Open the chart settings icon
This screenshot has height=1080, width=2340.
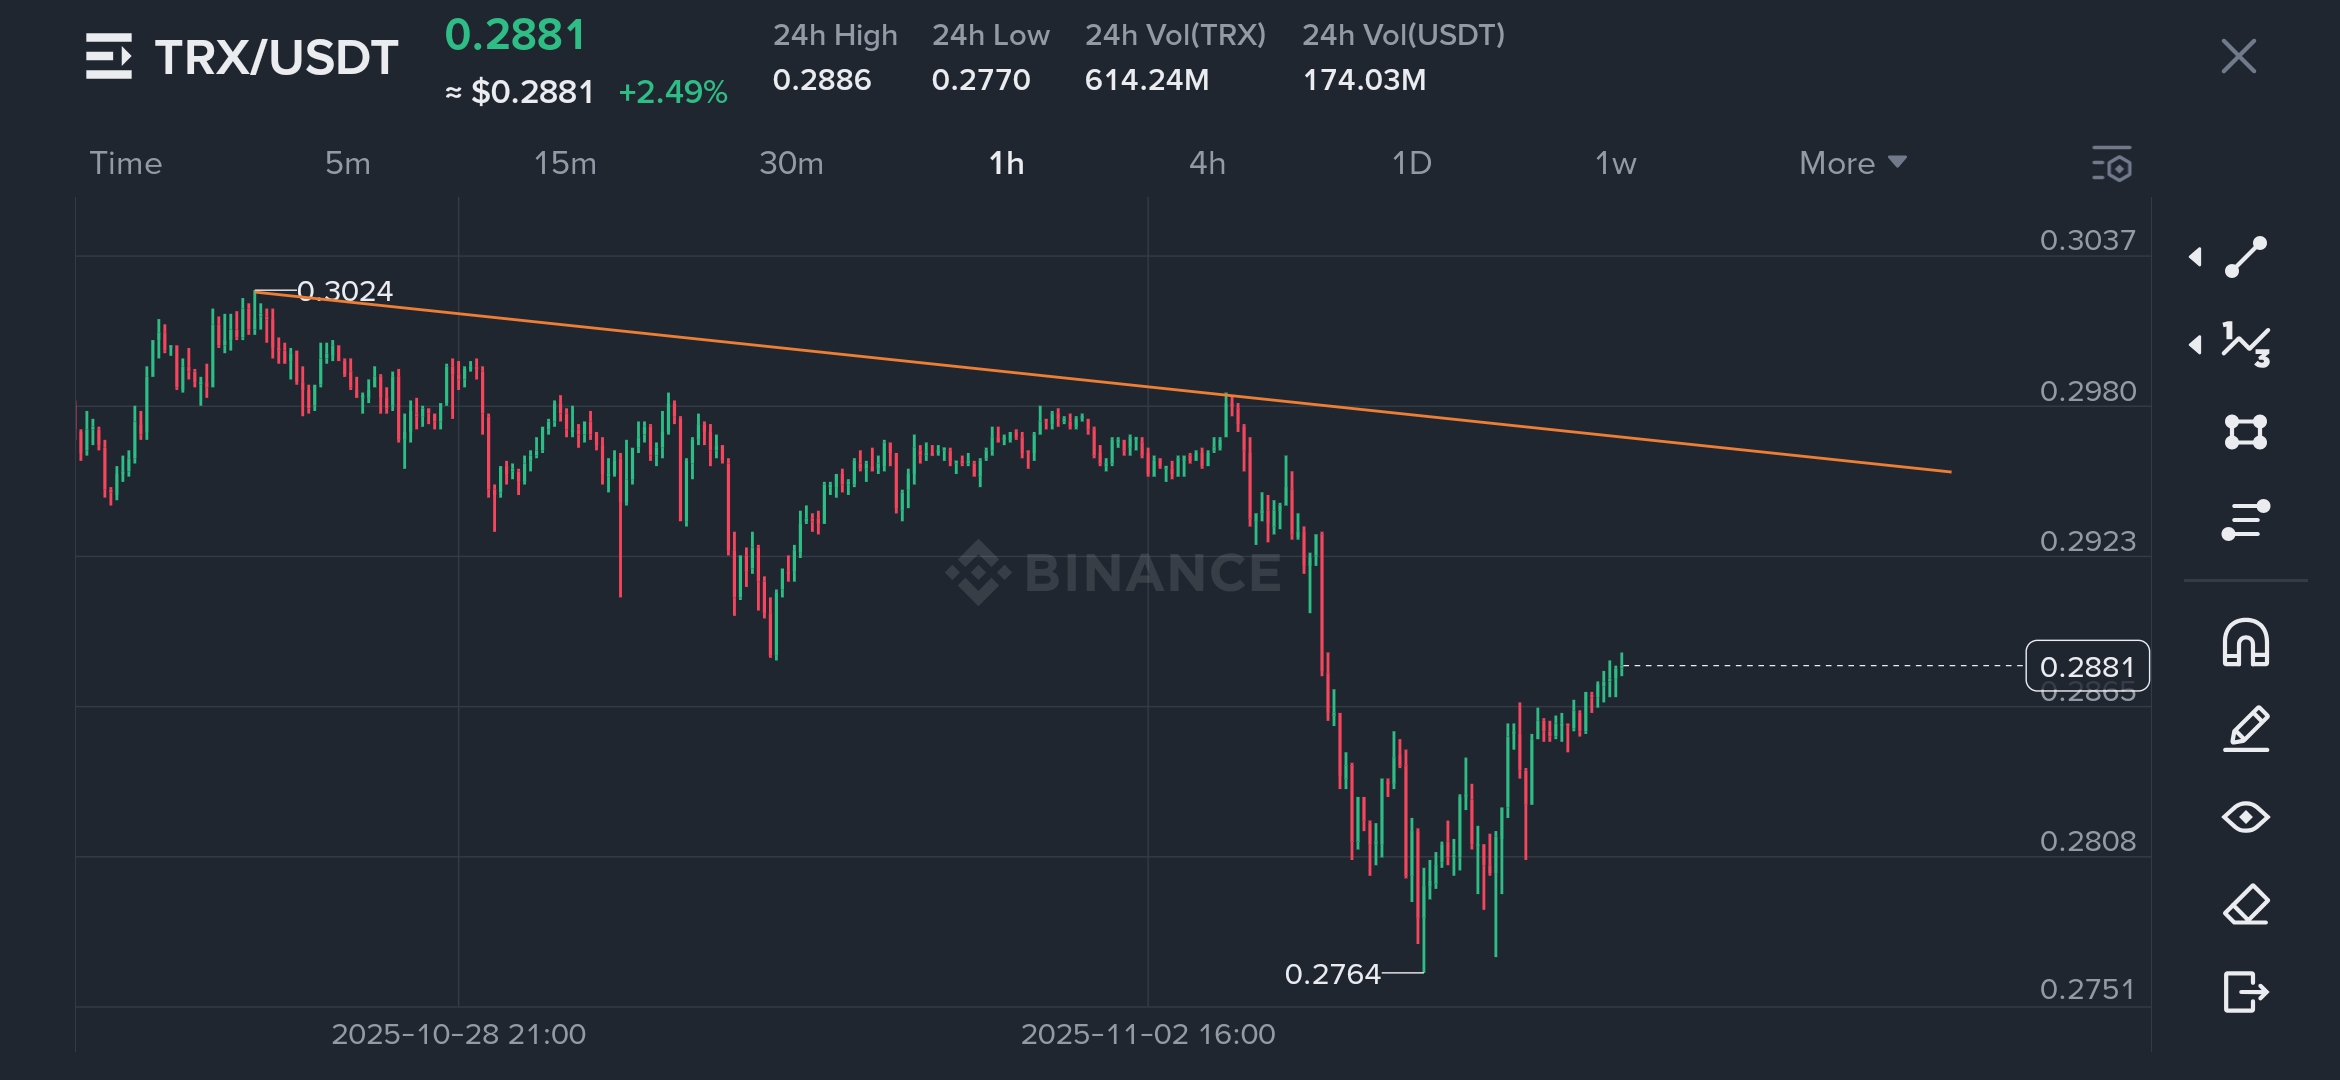click(2112, 164)
